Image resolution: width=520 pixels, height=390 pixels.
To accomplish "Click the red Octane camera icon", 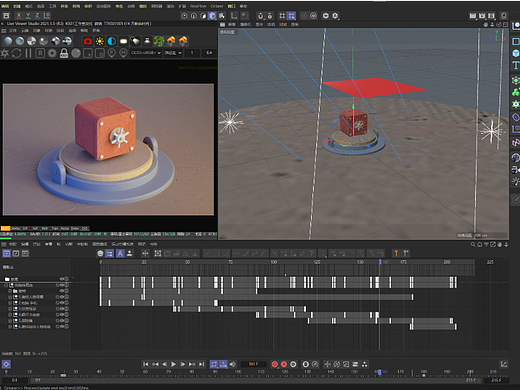I will 88,41.
